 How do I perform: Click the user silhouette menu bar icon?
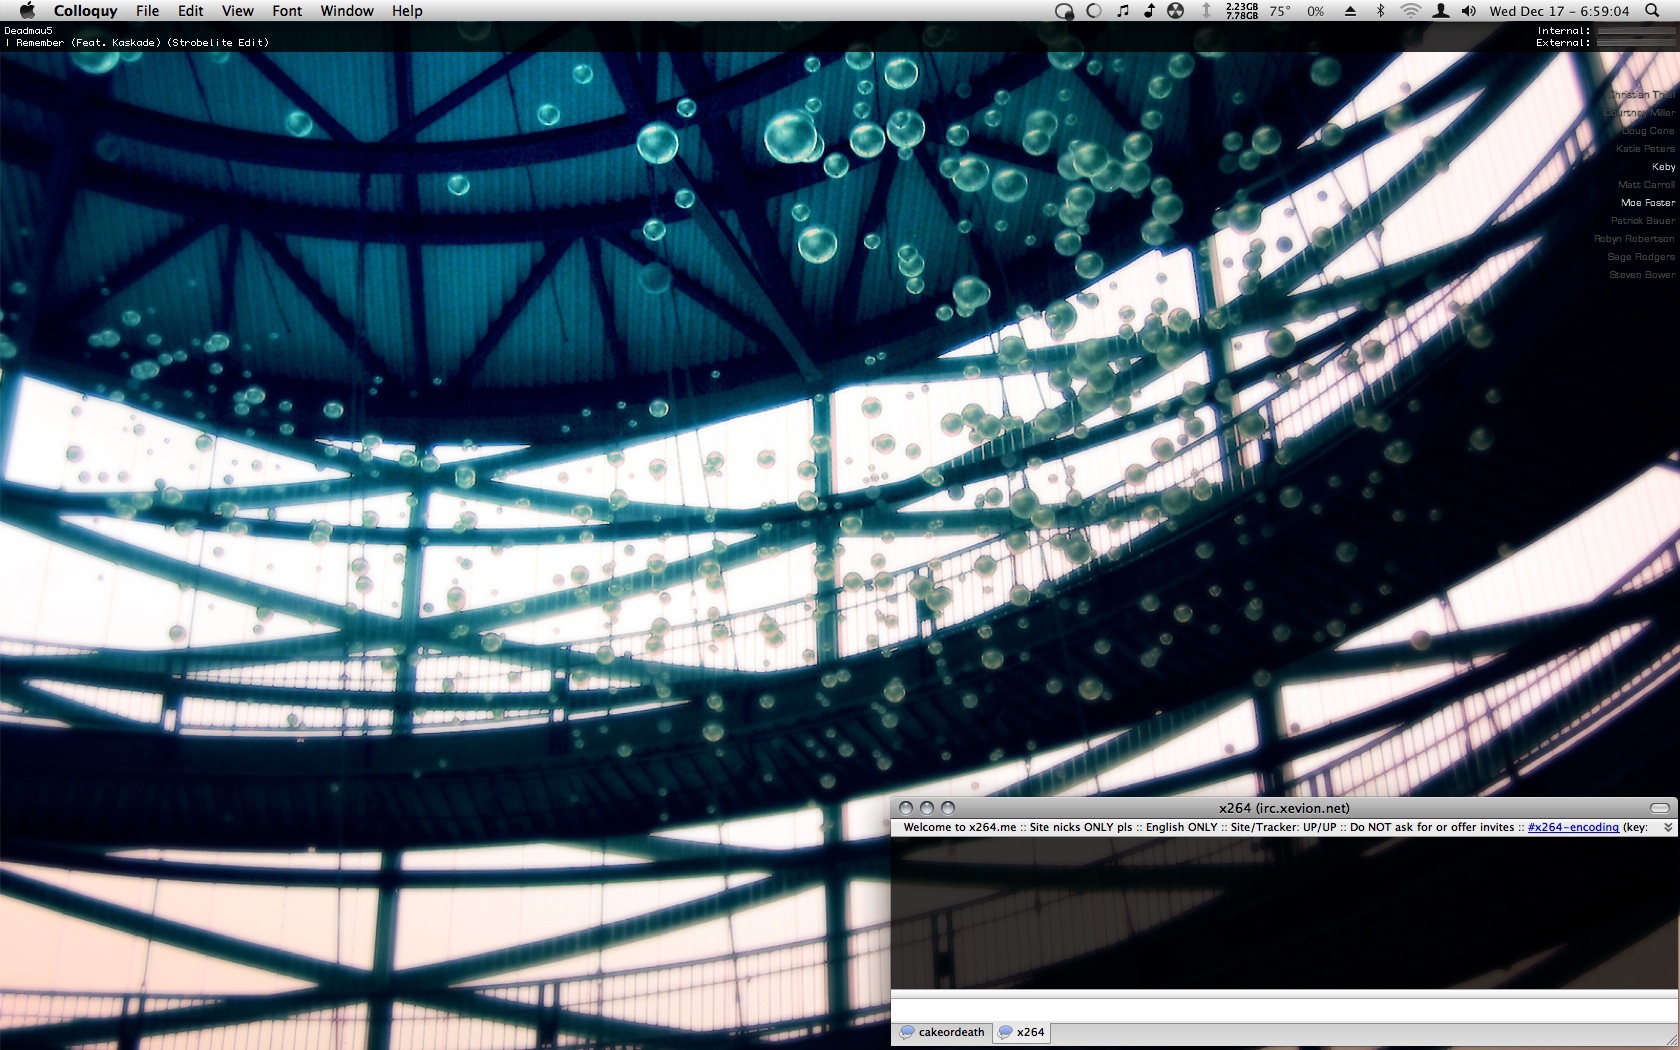[1440, 11]
